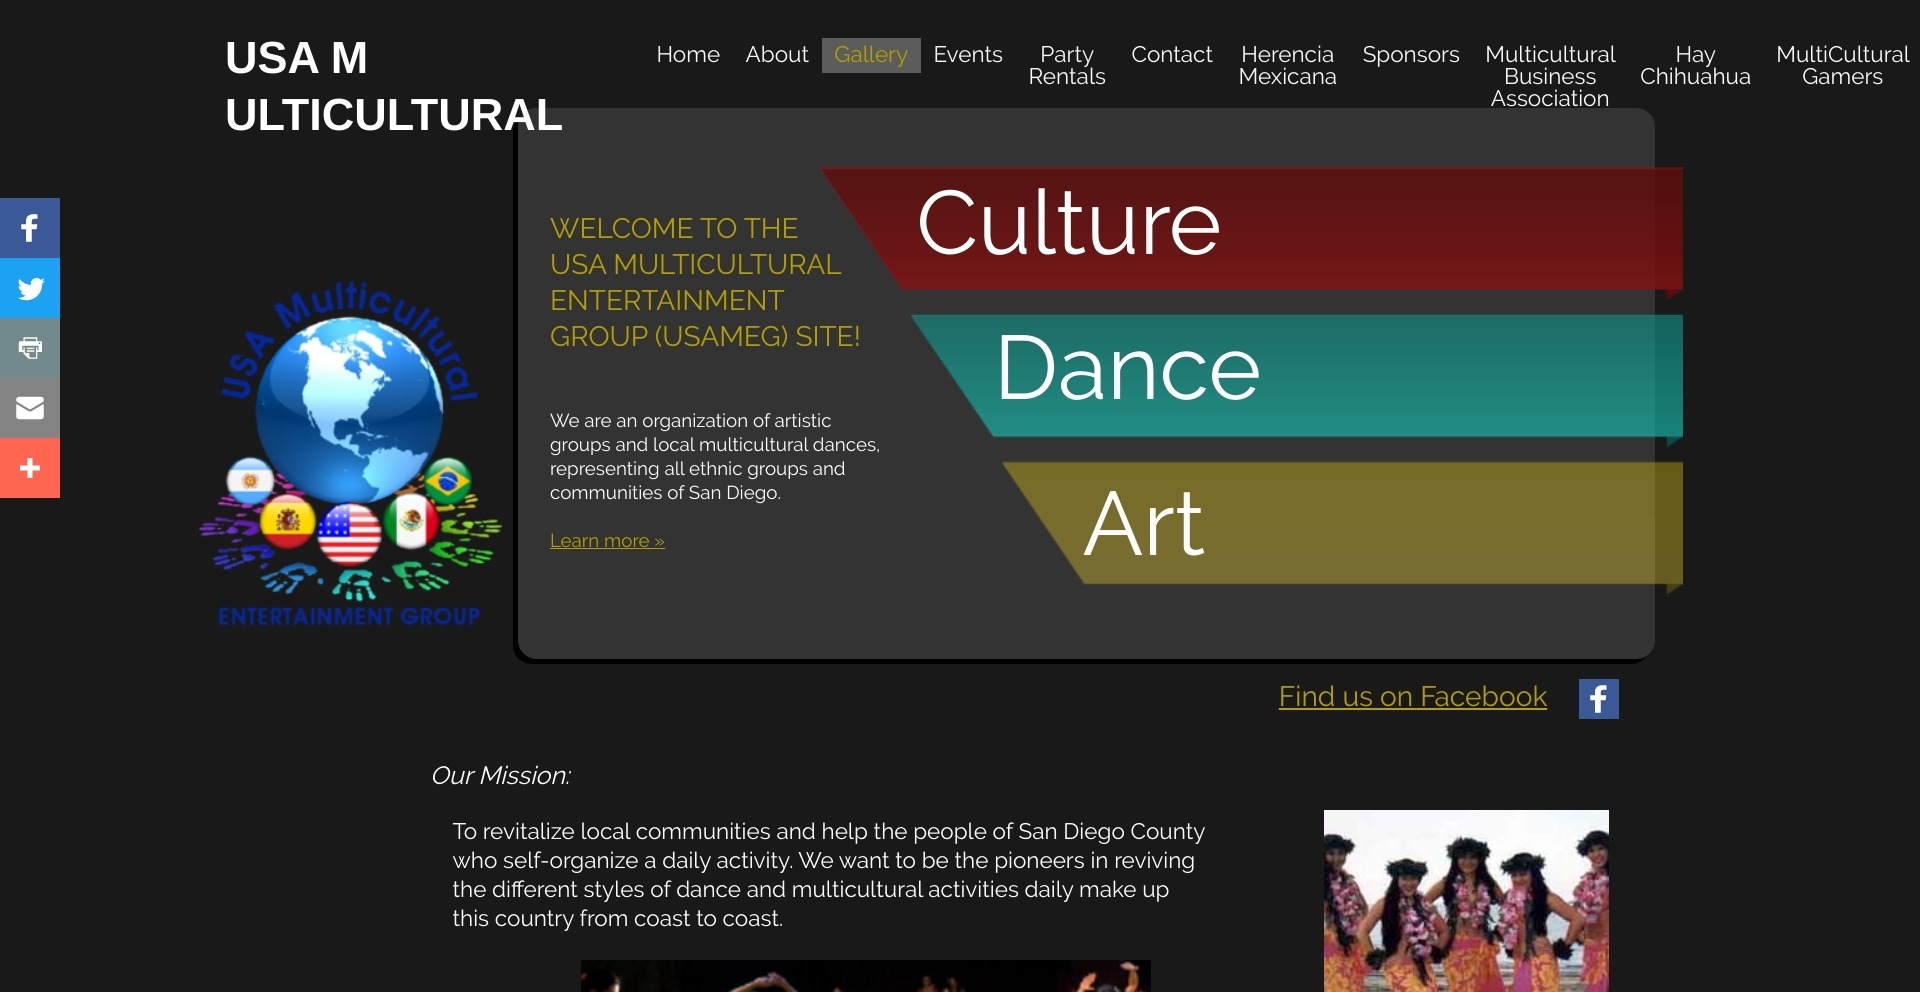1920x992 pixels.
Task: Follow the Find us on Facebook link
Action: (x=1412, y=697)
